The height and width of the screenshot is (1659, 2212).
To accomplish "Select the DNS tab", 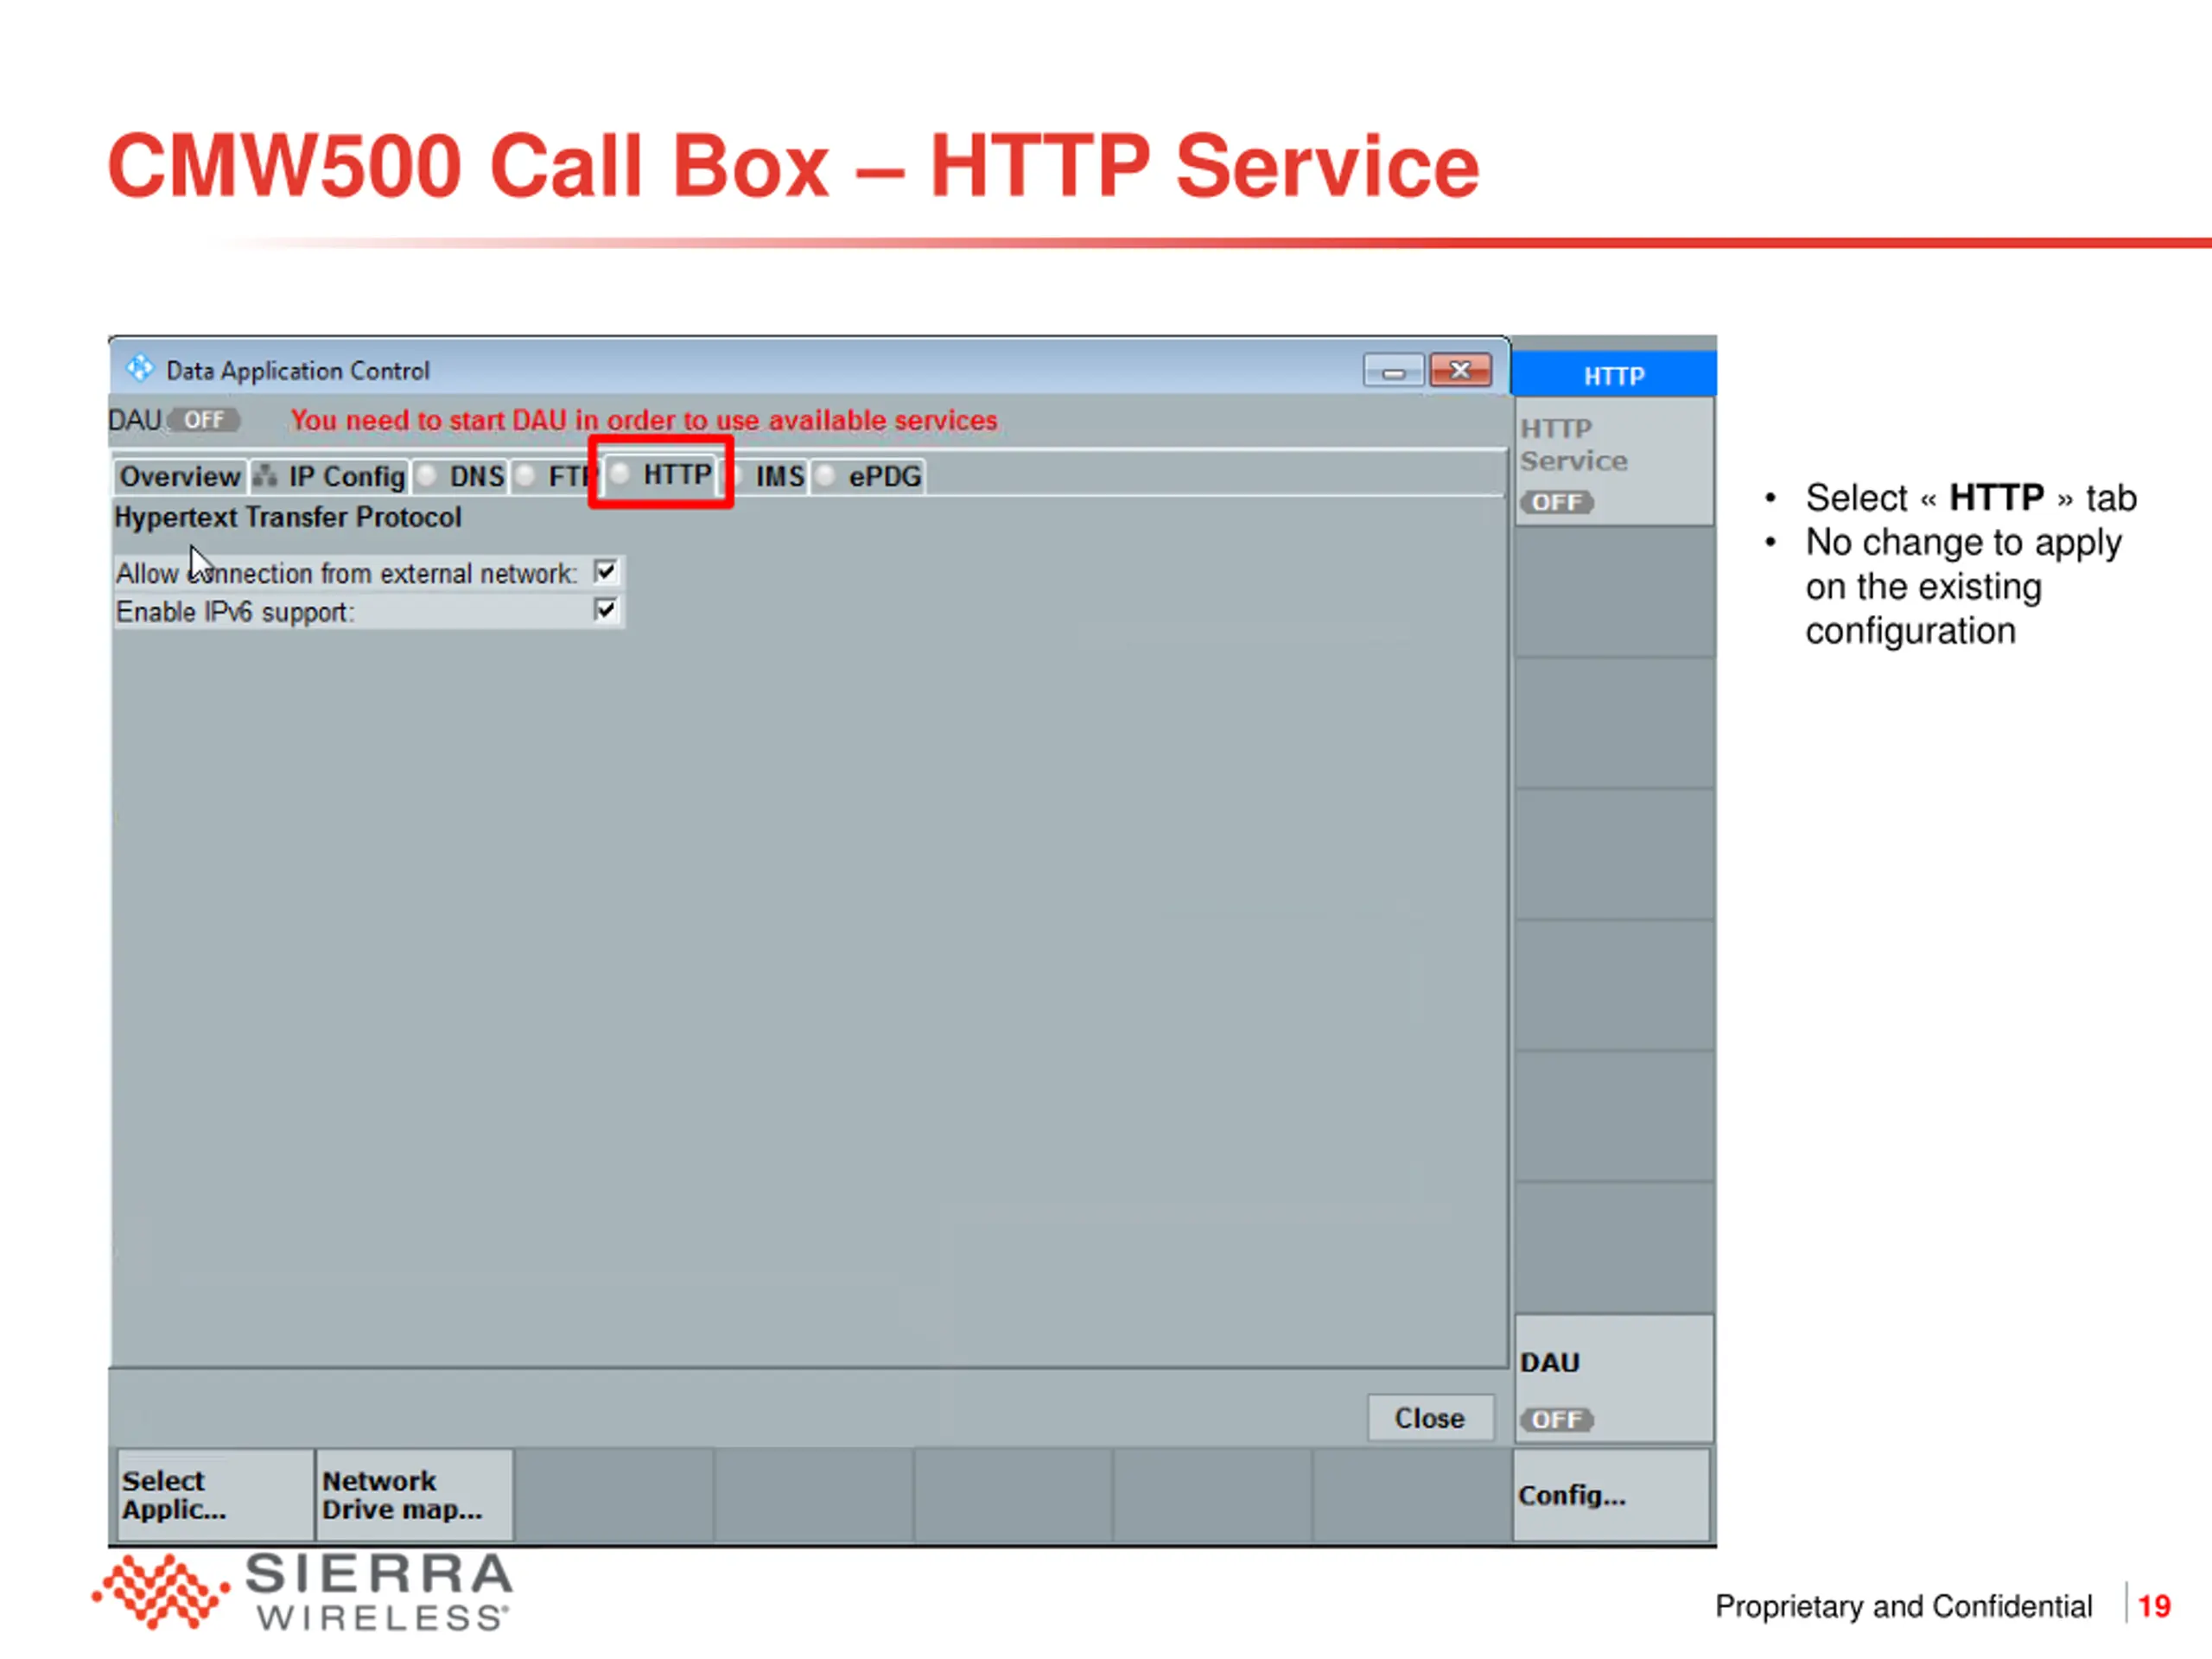I will tap(461, 476).
